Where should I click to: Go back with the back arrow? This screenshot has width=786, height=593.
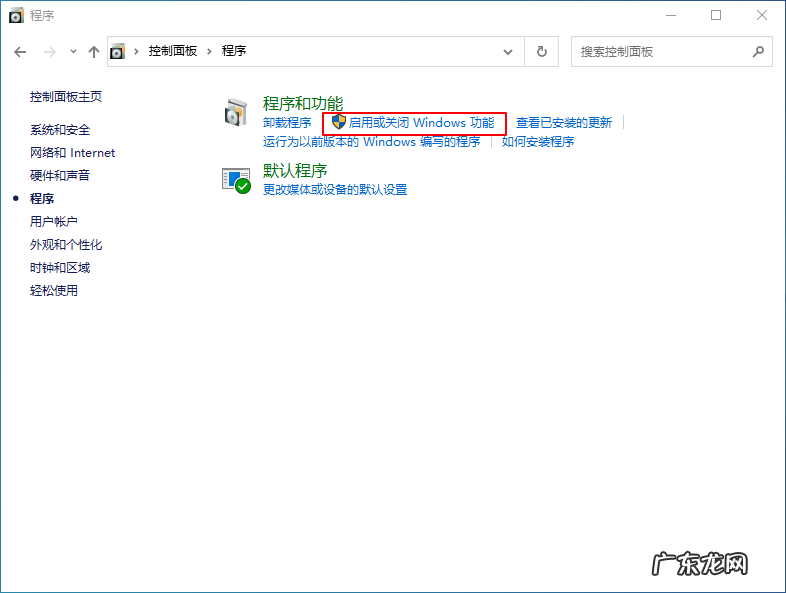pyautogui.click(x=20, y=52)
